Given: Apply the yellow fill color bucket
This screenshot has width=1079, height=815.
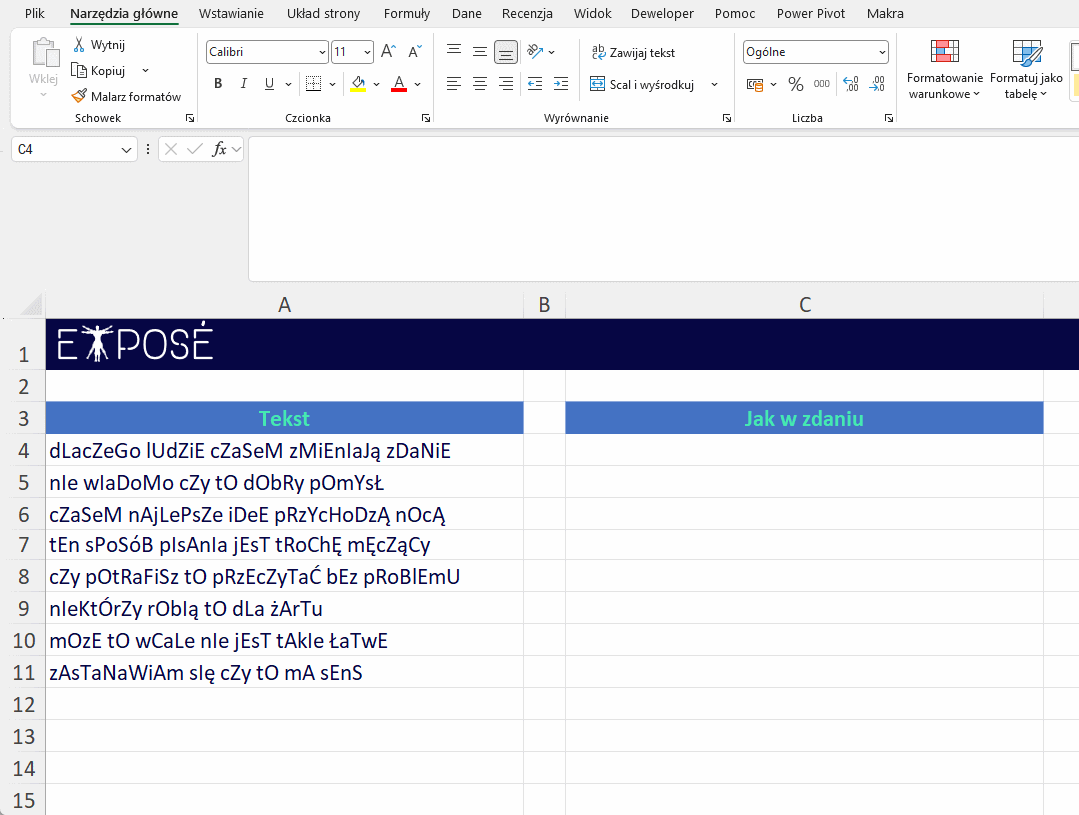Looking at the screenshot, I should point(358,84).
